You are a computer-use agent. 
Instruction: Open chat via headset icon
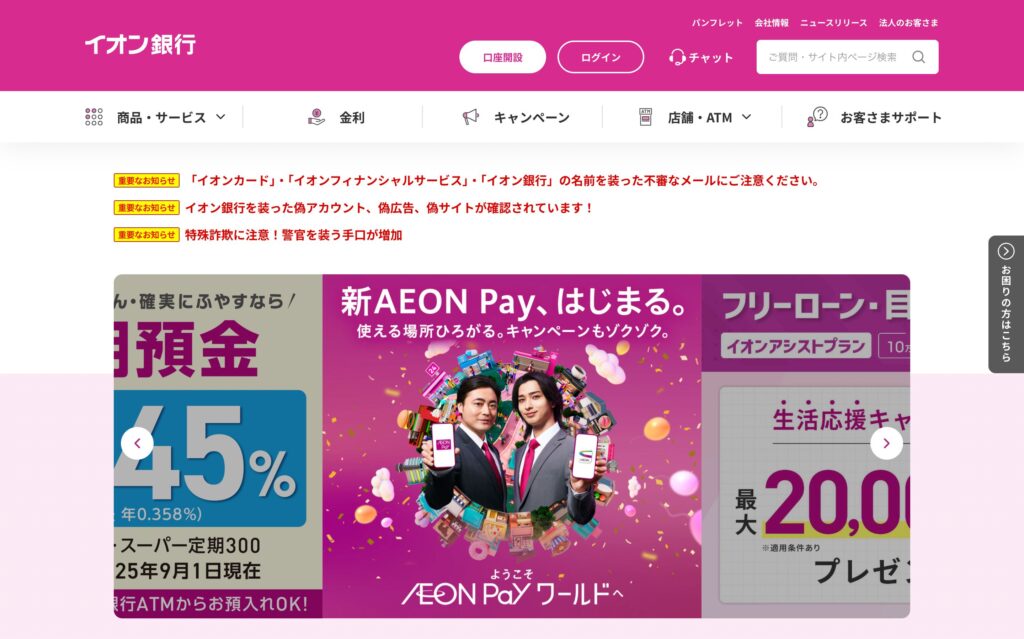click(x=677, y=57)
